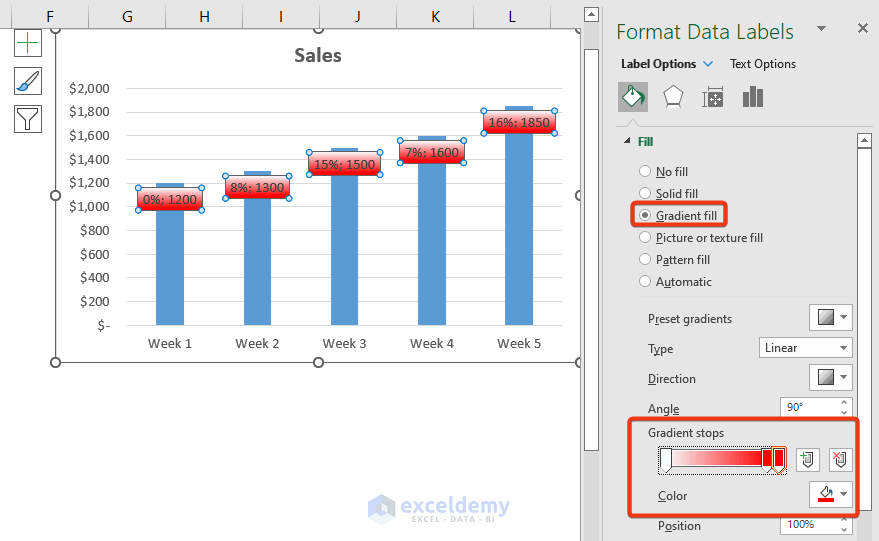The image size is (879, 541).
Task: Select the Week 4 blue bar
Action: tap(432, 244)
